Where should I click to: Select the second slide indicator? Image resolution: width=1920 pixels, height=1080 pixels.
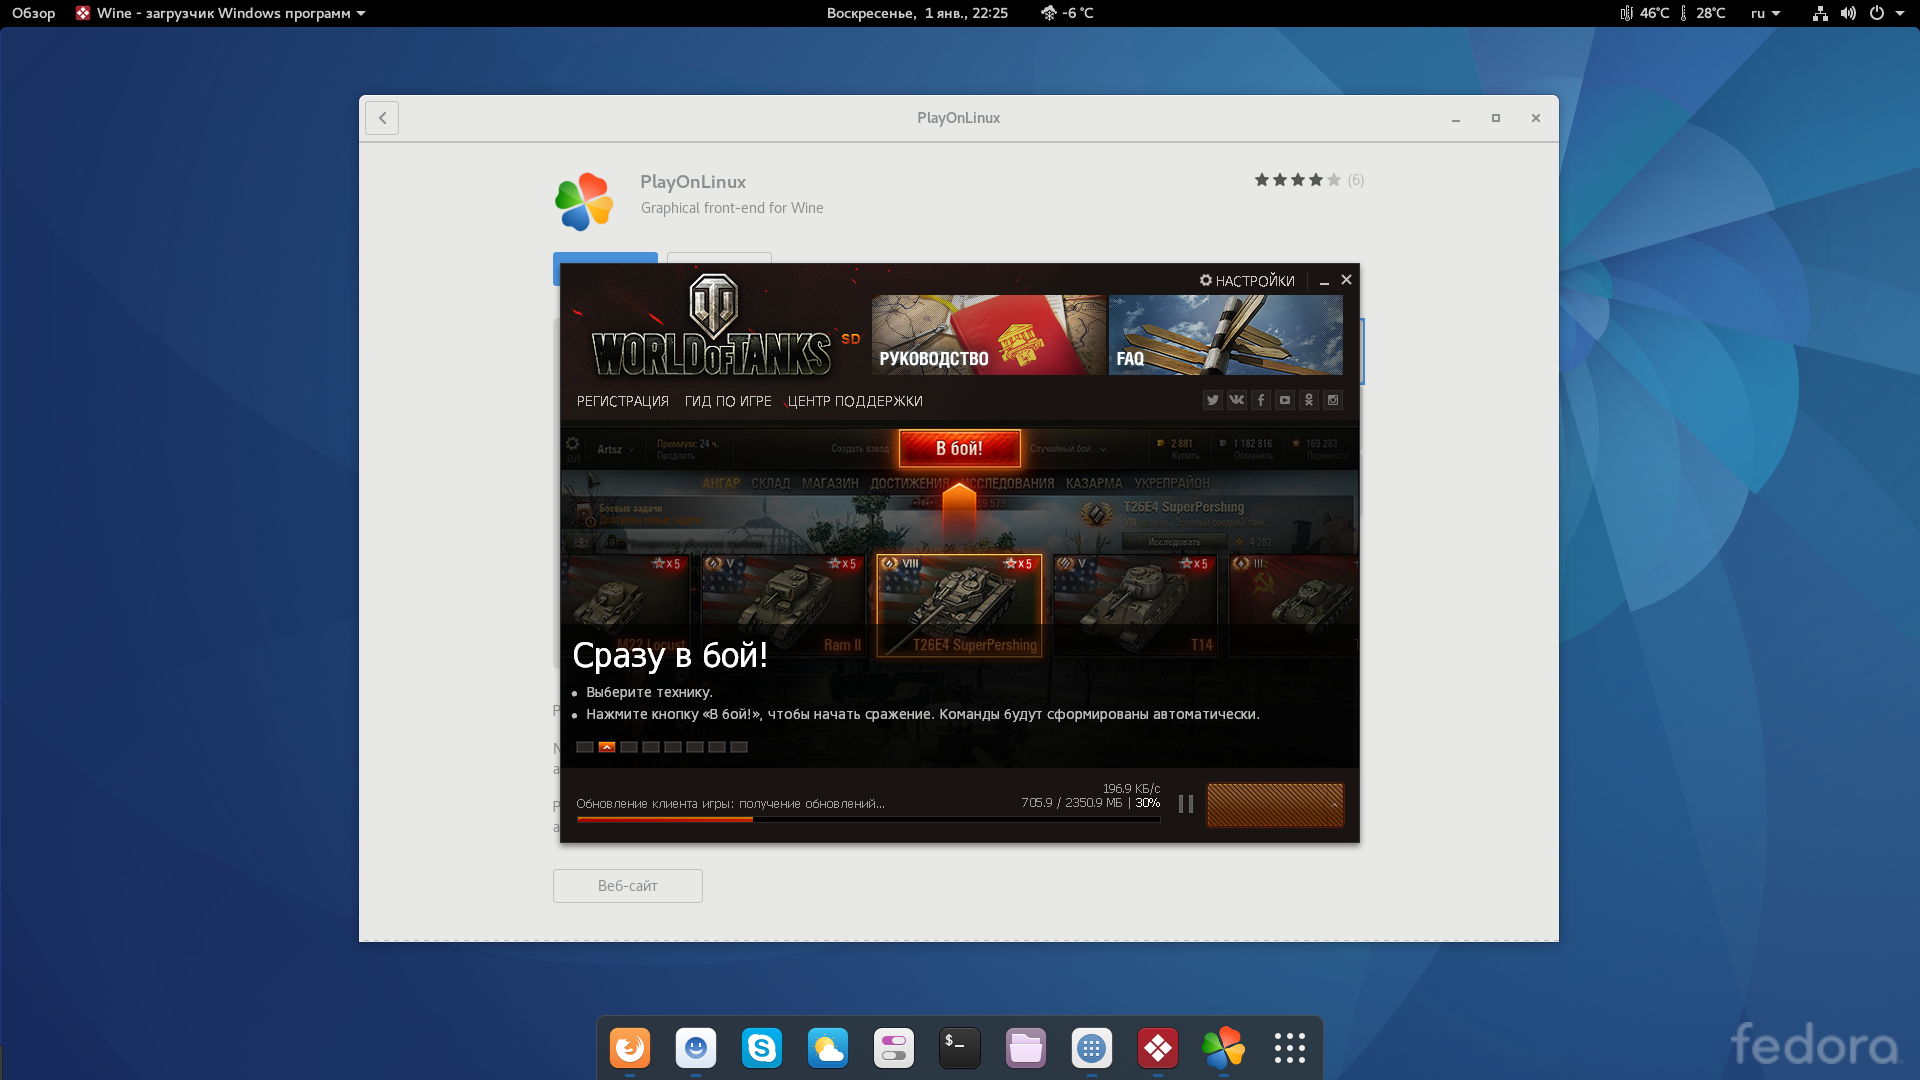[x=607, y=747]
